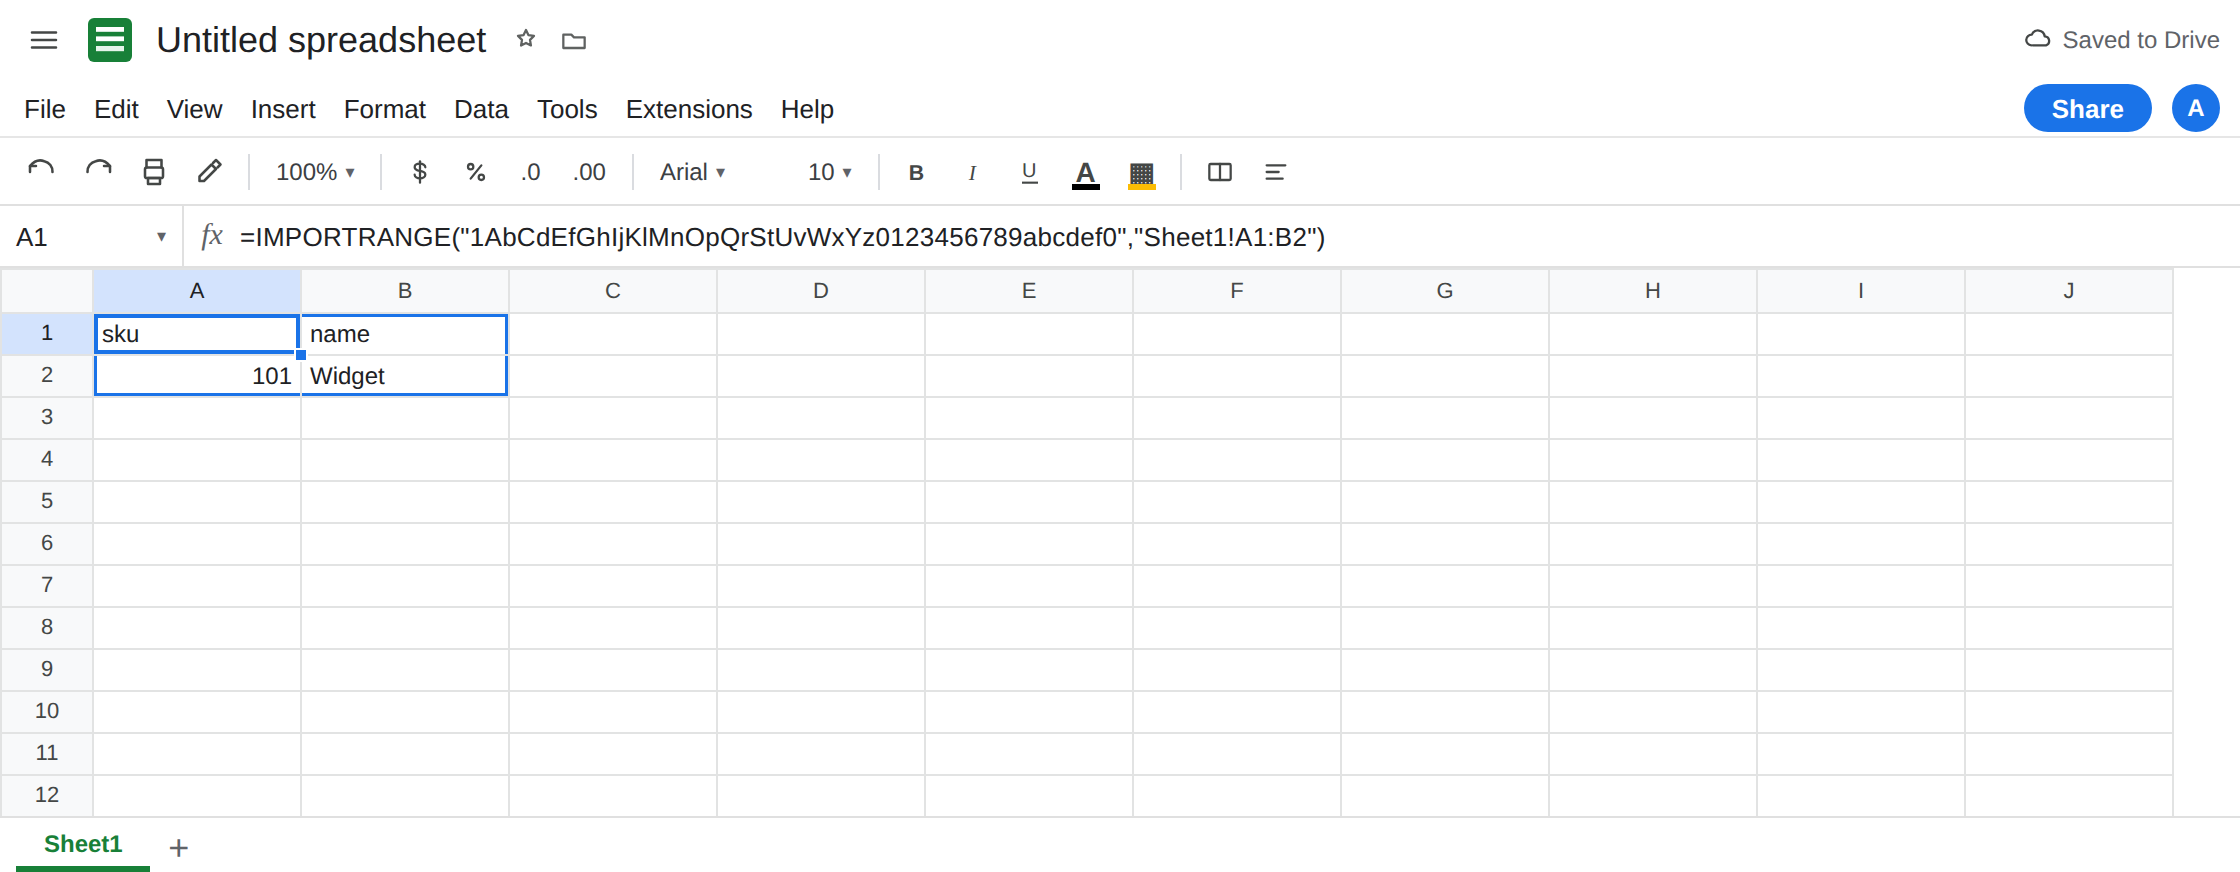
Task: Select the row 5 header
Action: [47, 501]
